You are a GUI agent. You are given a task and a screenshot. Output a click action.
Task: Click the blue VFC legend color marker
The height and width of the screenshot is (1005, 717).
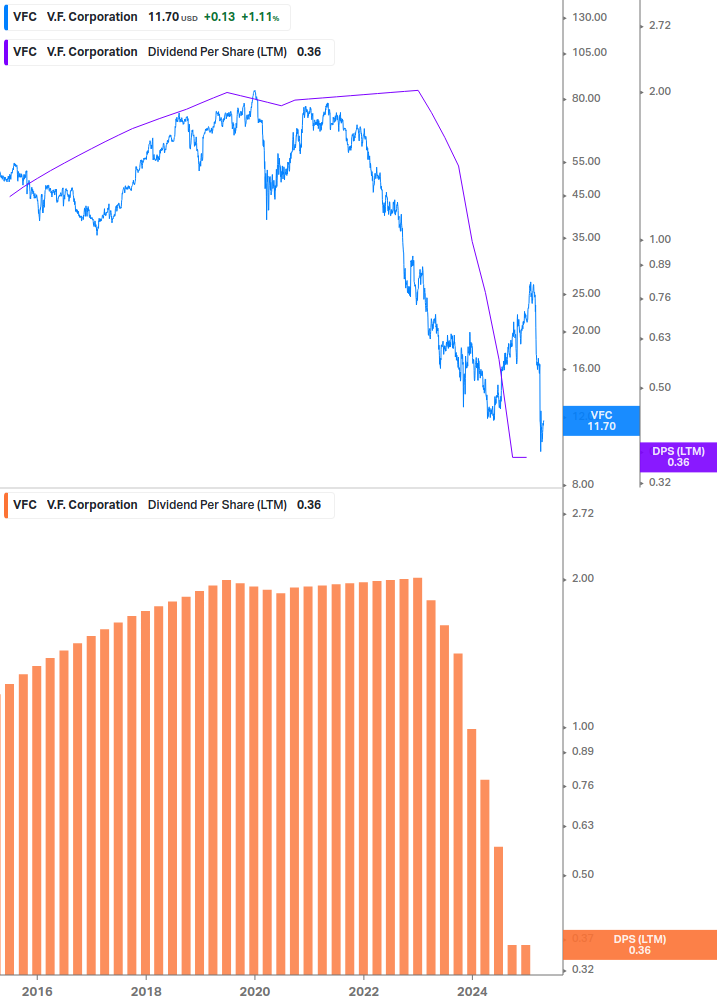pyautogui.click(x=6, y=17)
